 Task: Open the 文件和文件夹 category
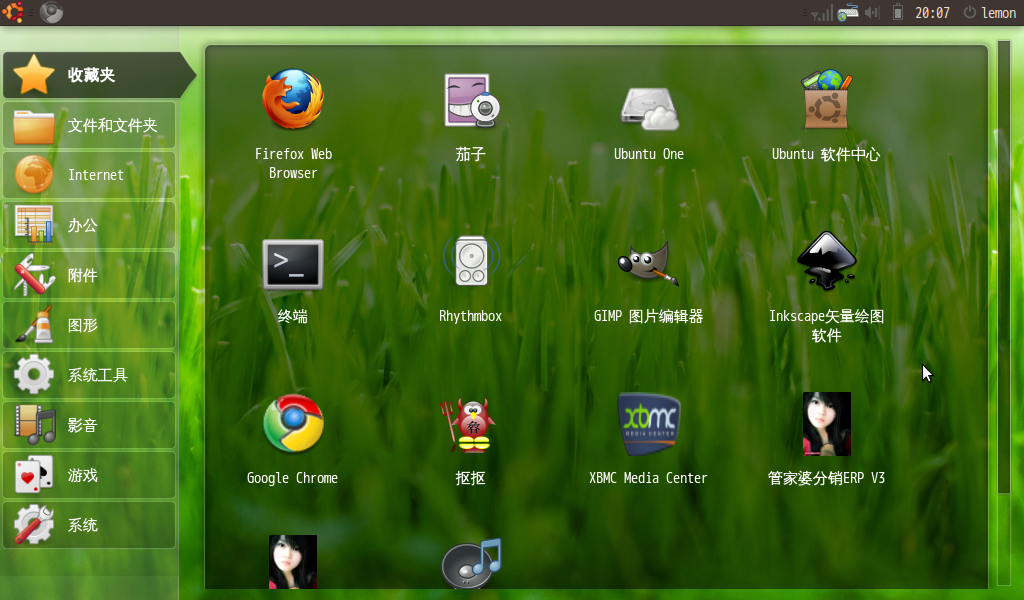click(x=89, y=125)
